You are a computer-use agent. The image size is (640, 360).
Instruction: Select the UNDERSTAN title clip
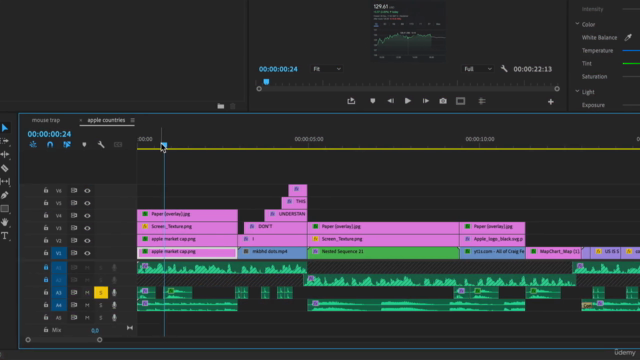point(286,215)
